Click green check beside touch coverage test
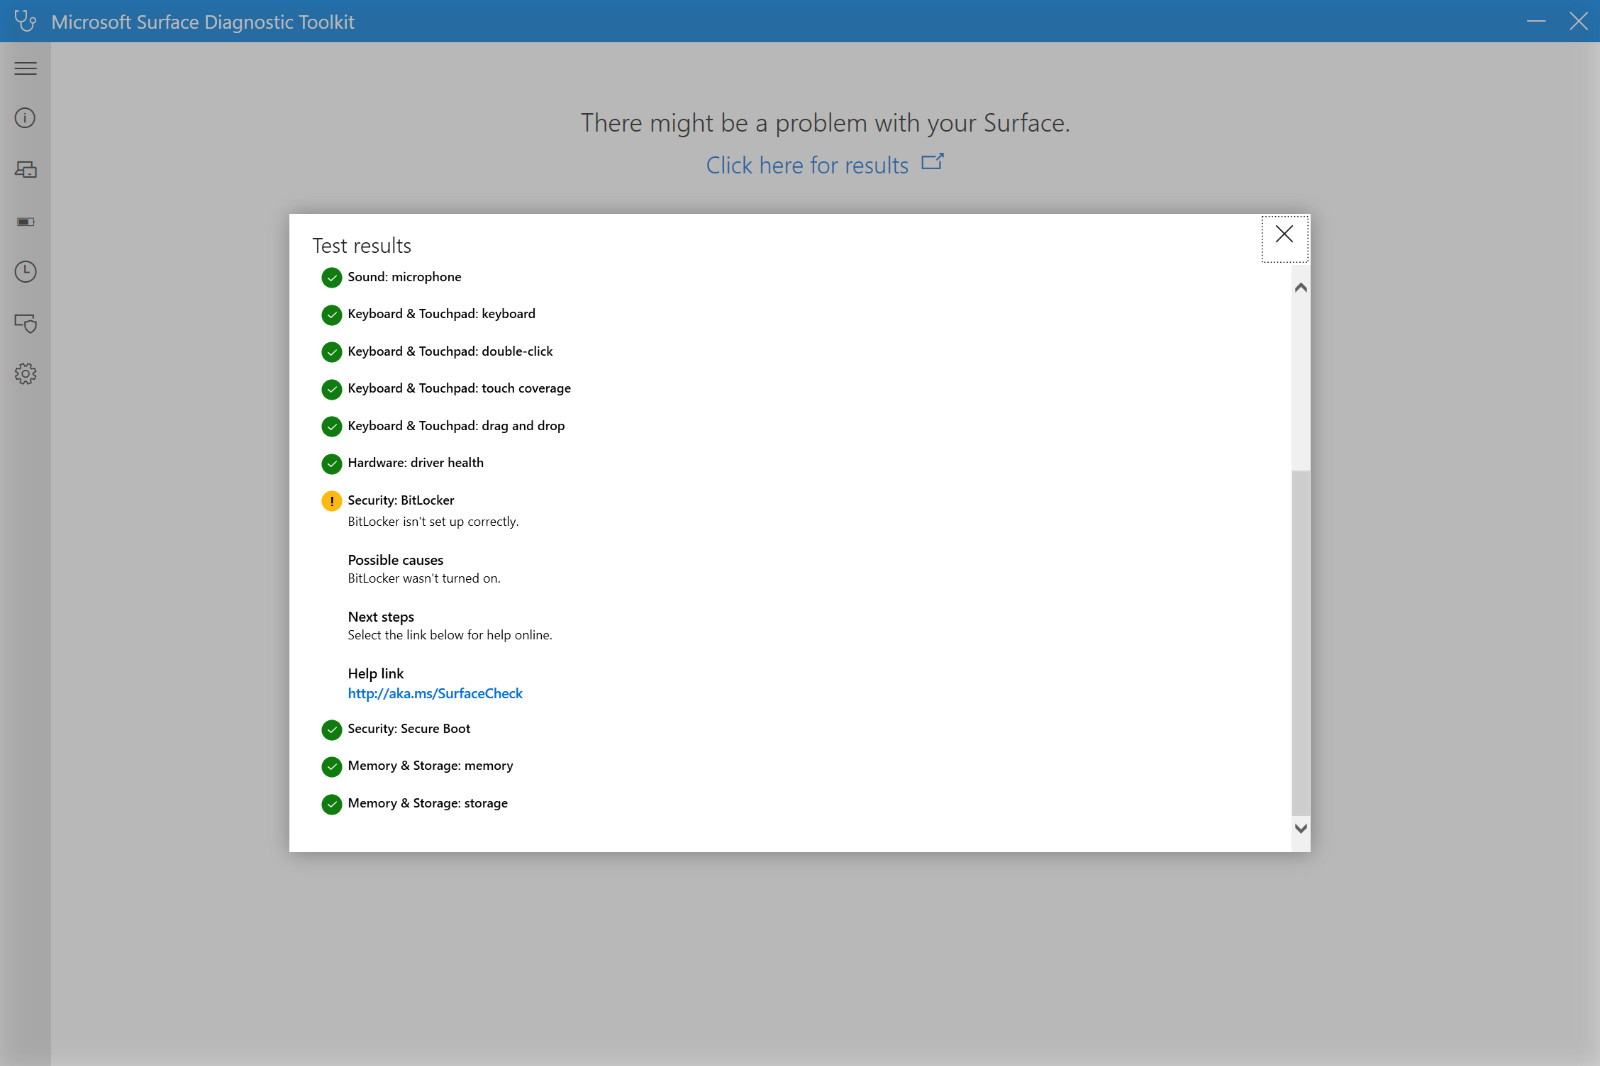The image size is (1600, 1066). coord(332,389)
